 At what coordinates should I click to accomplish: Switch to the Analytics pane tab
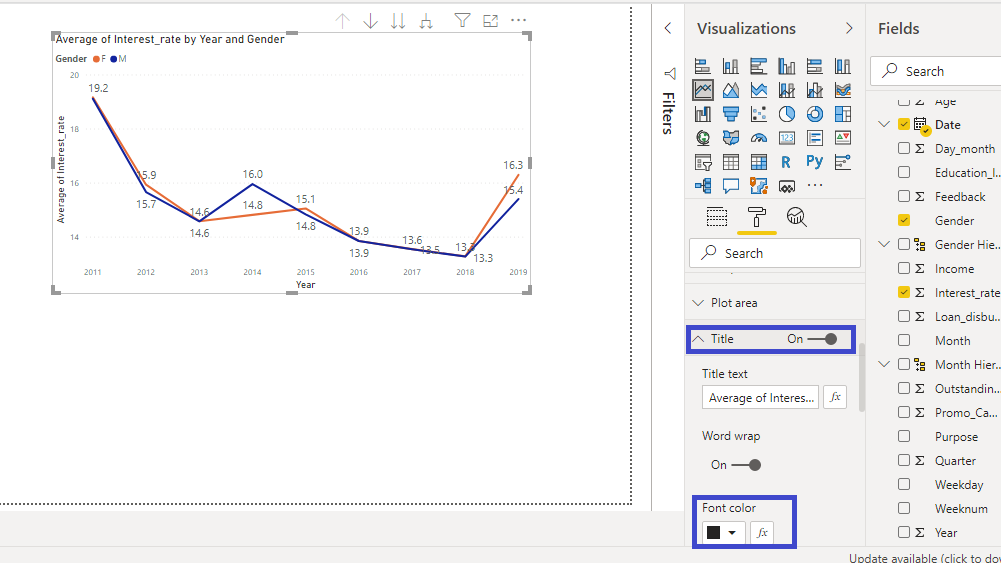coord(796,217)
